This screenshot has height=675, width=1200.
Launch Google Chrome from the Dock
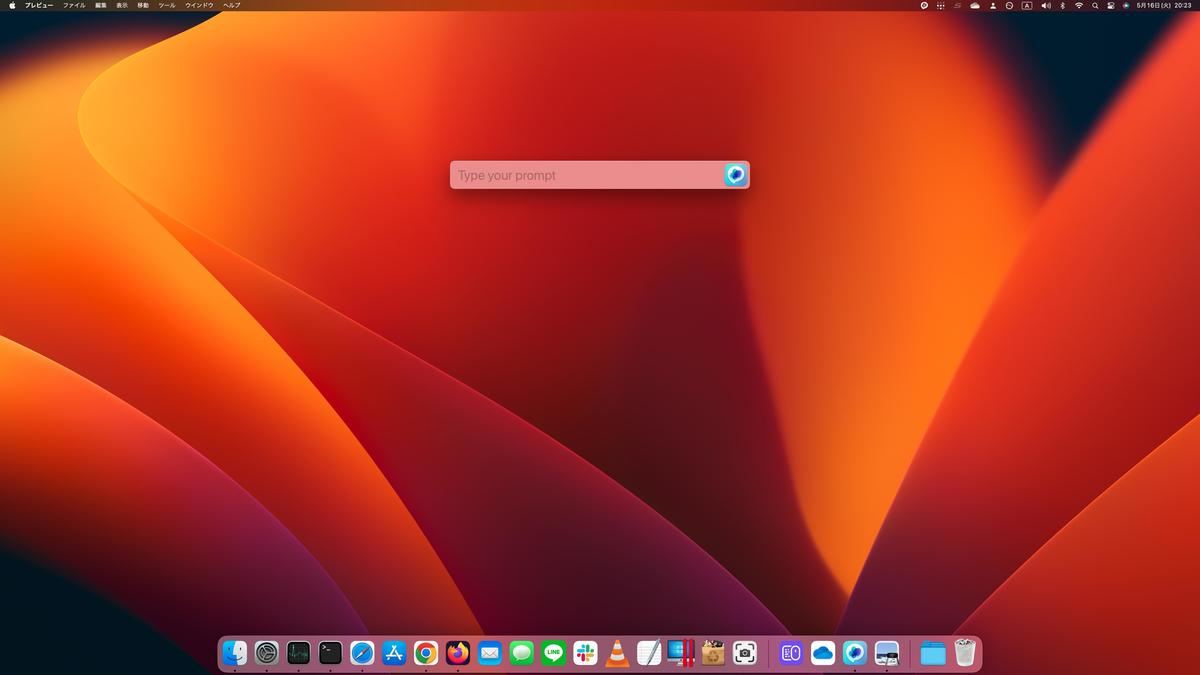(x=426, y=653)
